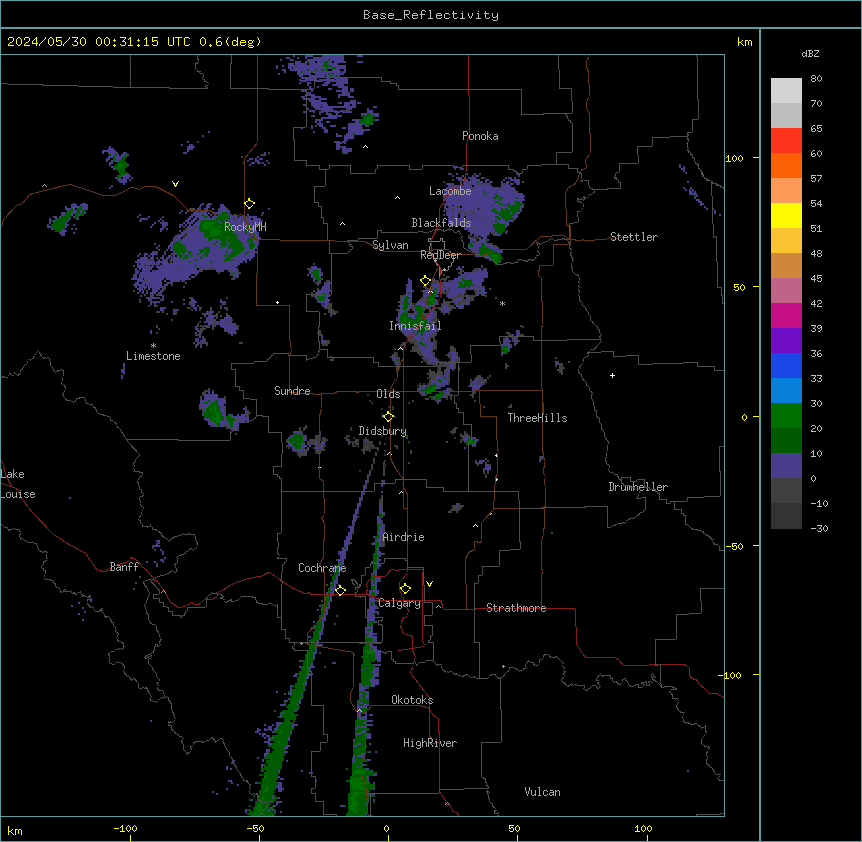
Task: Click the Banff label
Action: tap(124, 567)
